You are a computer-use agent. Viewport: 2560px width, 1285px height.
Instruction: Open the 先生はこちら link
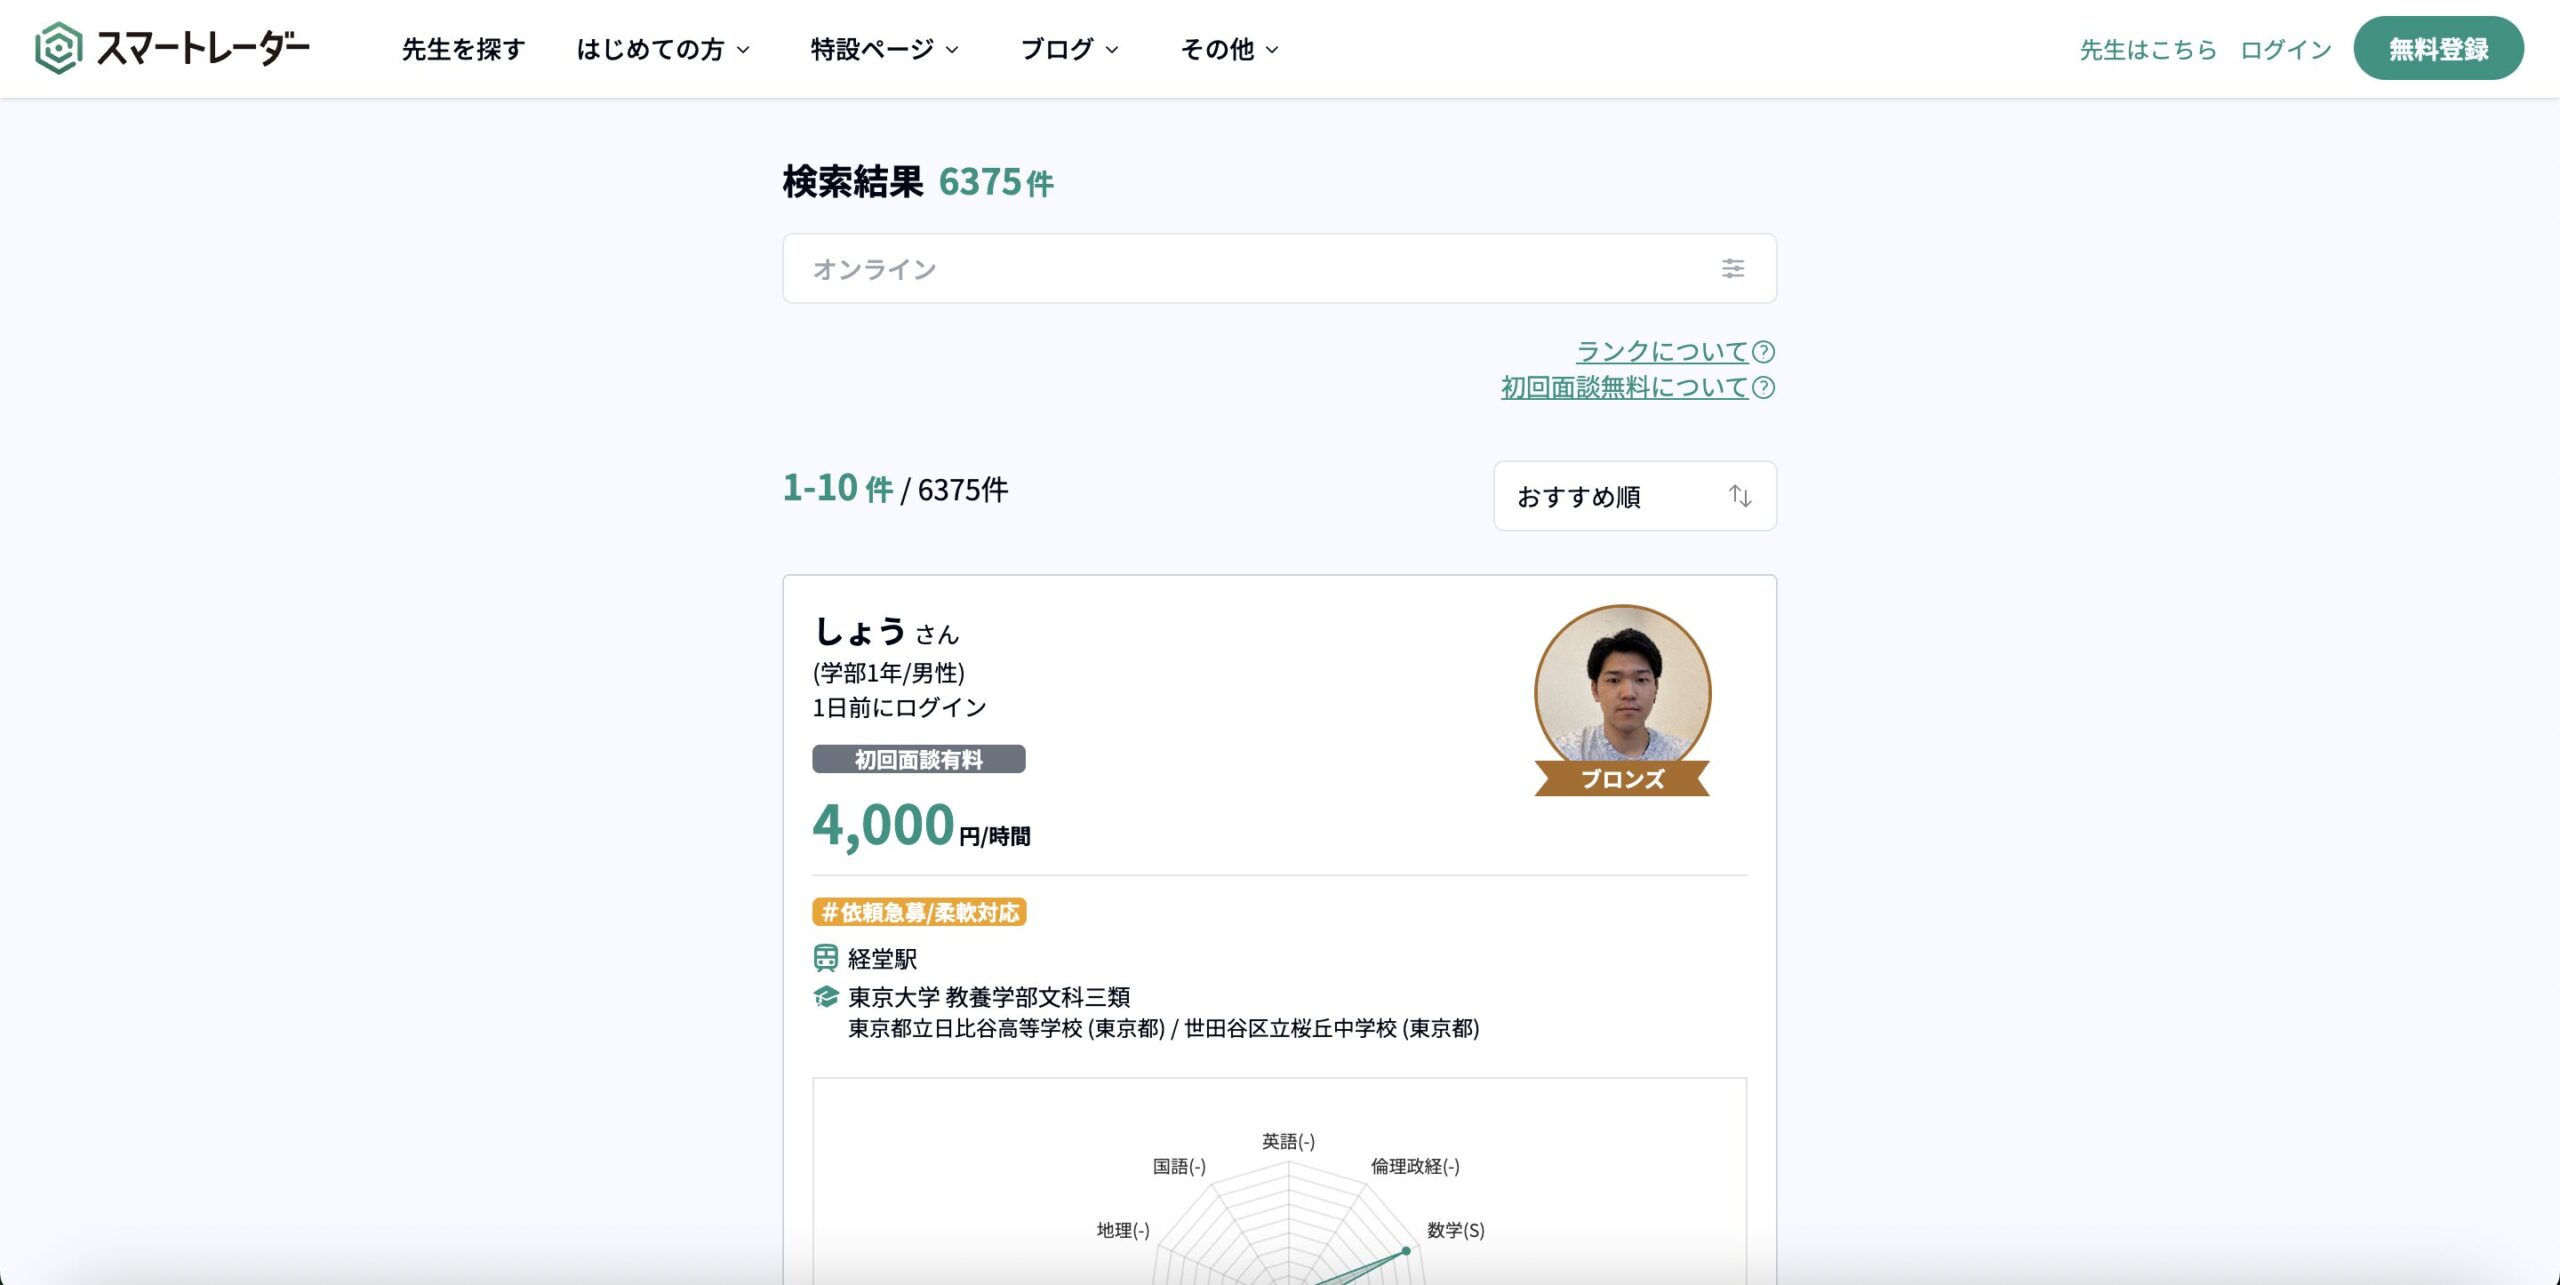2147,49
